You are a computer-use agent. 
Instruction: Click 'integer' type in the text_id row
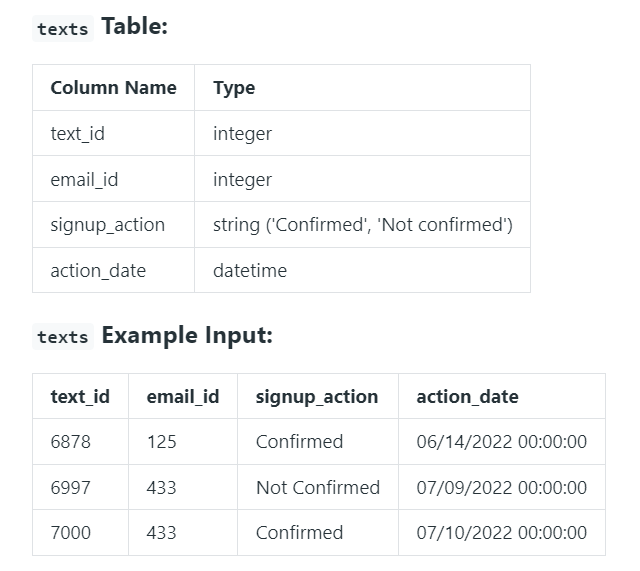tap(362, 133)
